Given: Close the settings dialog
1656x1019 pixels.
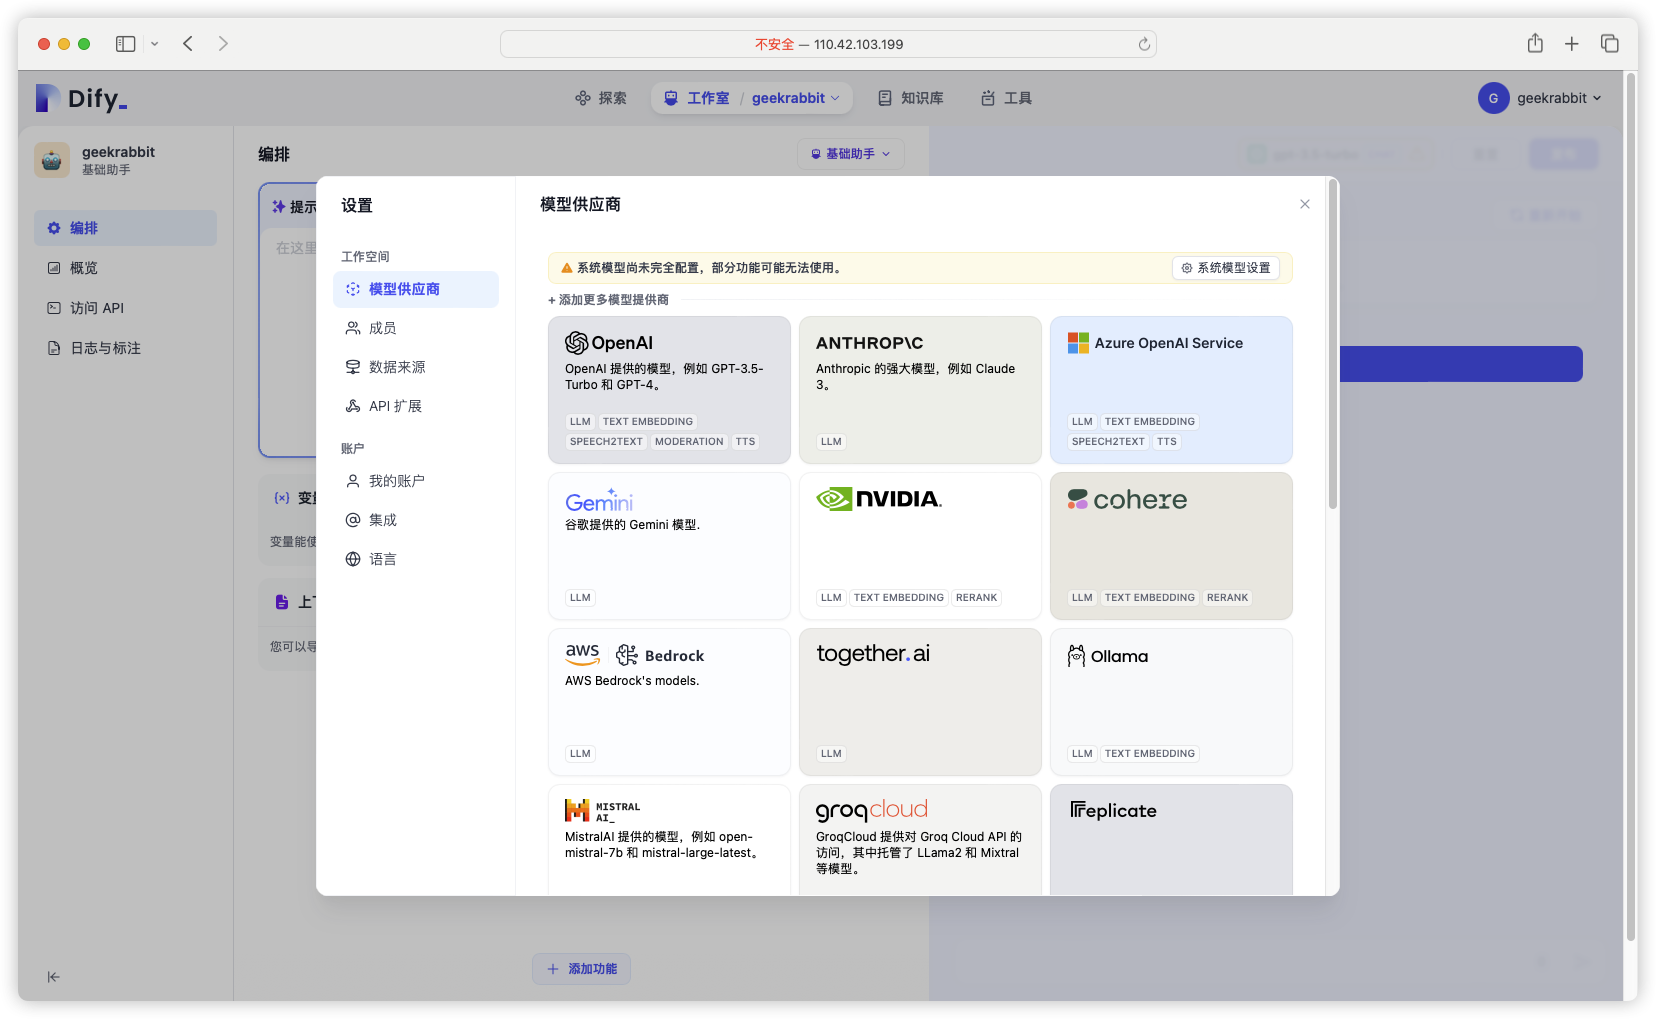Looking at the screenshot, I should pyautogui.click(x=1304, y=204).
